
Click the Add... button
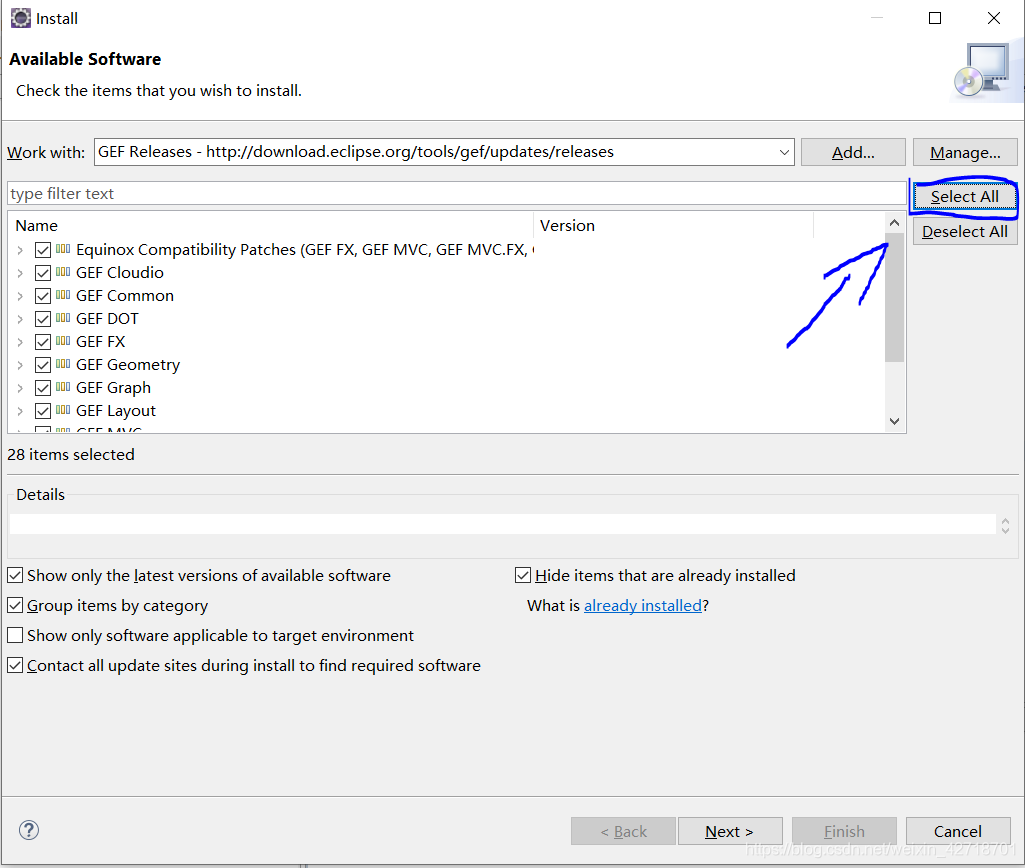[x=853, y=152]
